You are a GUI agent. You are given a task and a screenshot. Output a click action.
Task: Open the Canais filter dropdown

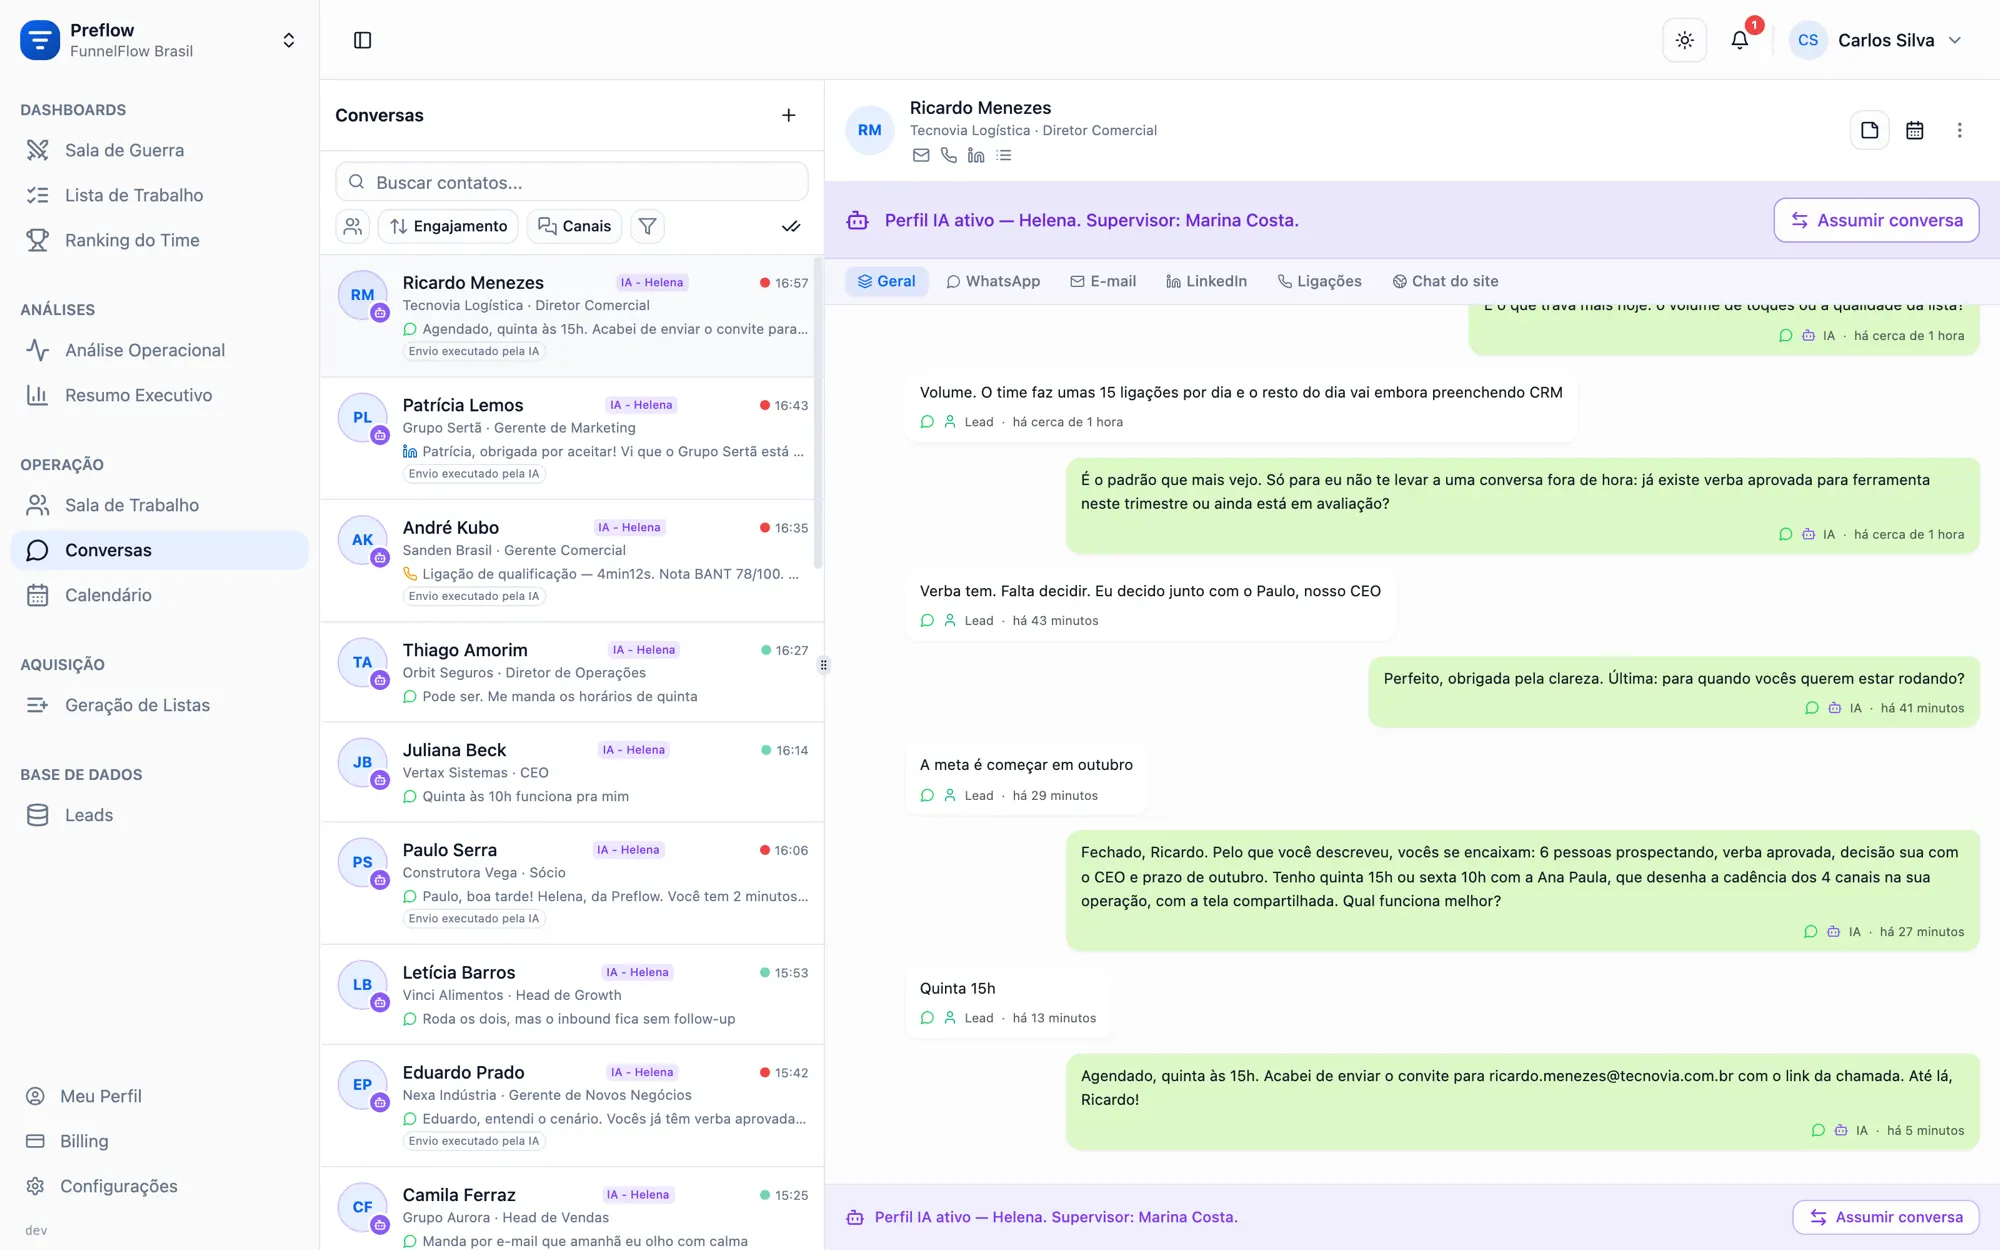575,226
